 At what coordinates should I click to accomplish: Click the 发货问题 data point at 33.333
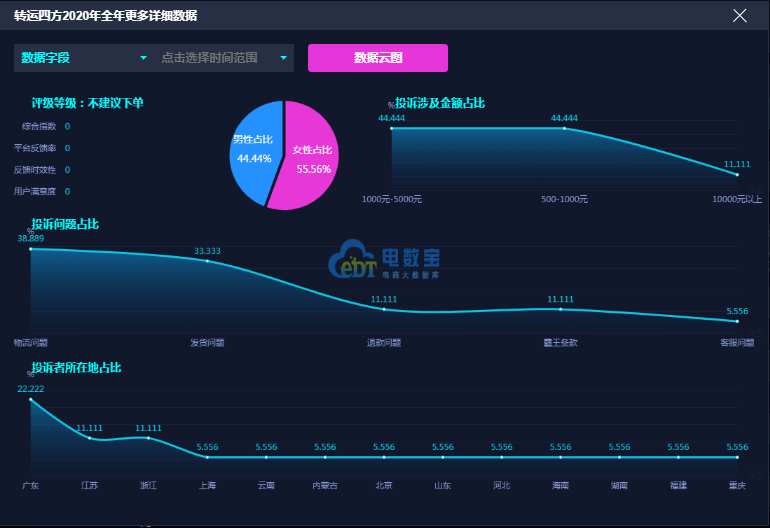tap(207, 261)
